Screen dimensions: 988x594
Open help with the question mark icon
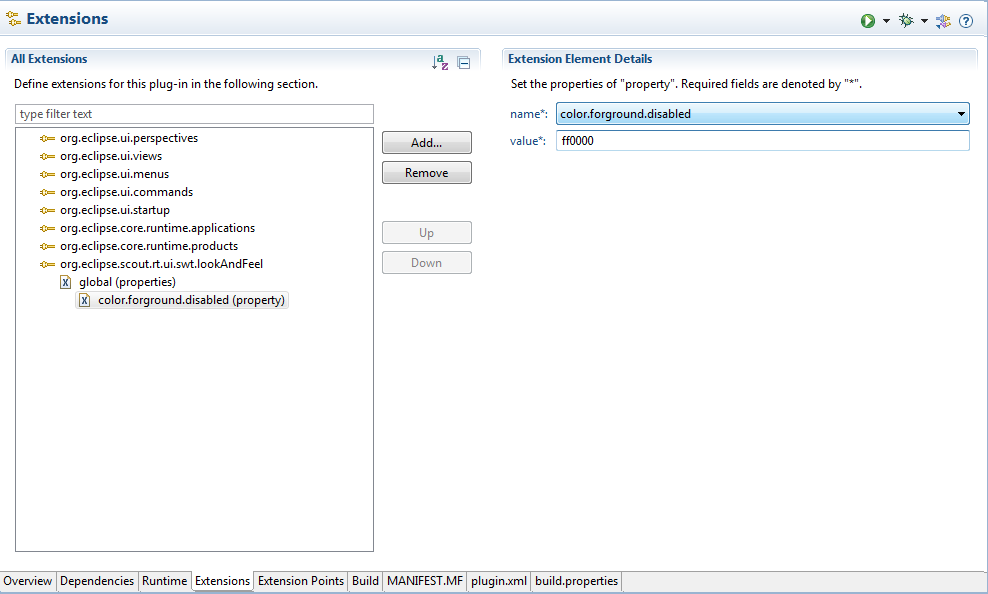(966, 21)
